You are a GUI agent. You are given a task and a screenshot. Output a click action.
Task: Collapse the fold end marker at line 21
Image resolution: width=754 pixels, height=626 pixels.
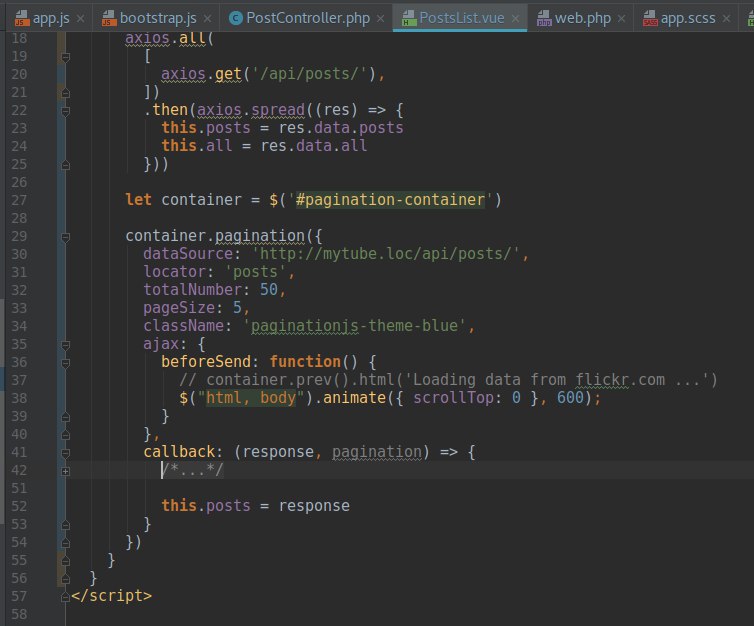tap(66, 93)
